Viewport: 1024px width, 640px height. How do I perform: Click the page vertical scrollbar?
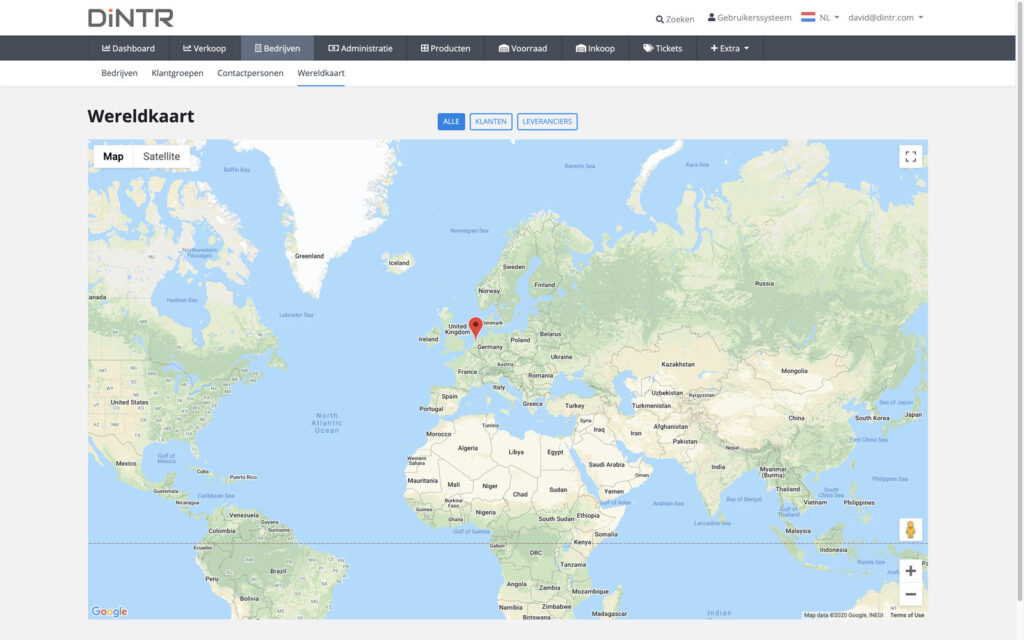(x=1019, y=300)
